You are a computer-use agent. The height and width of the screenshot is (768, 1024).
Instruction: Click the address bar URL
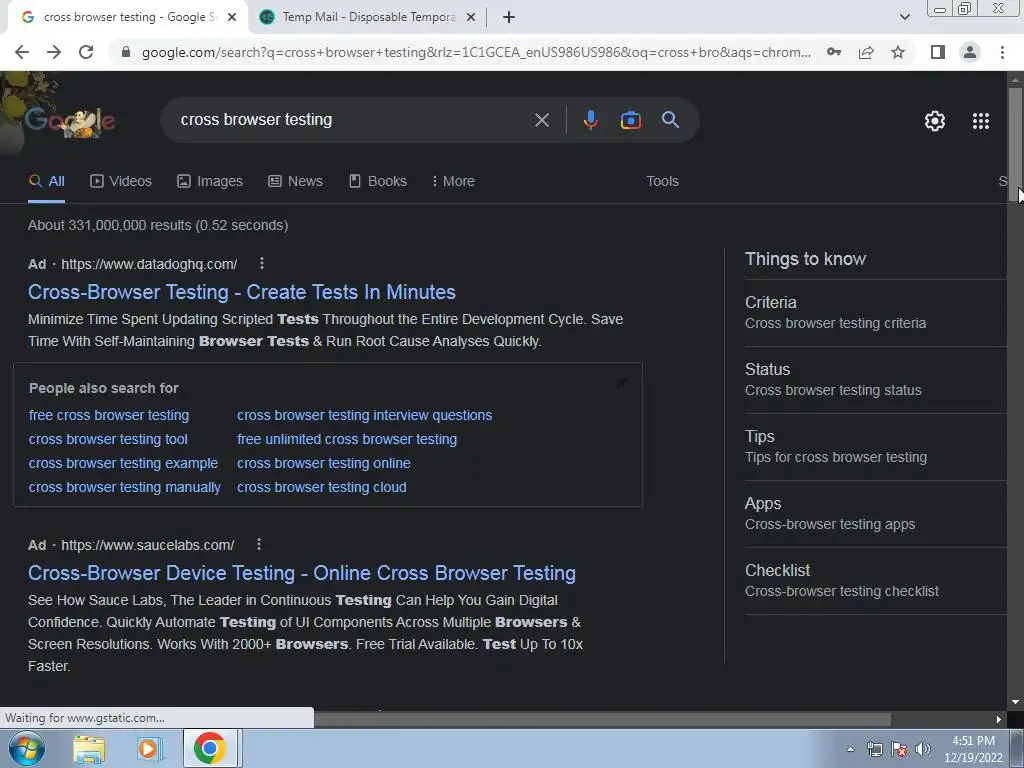[x=476, y=52]
